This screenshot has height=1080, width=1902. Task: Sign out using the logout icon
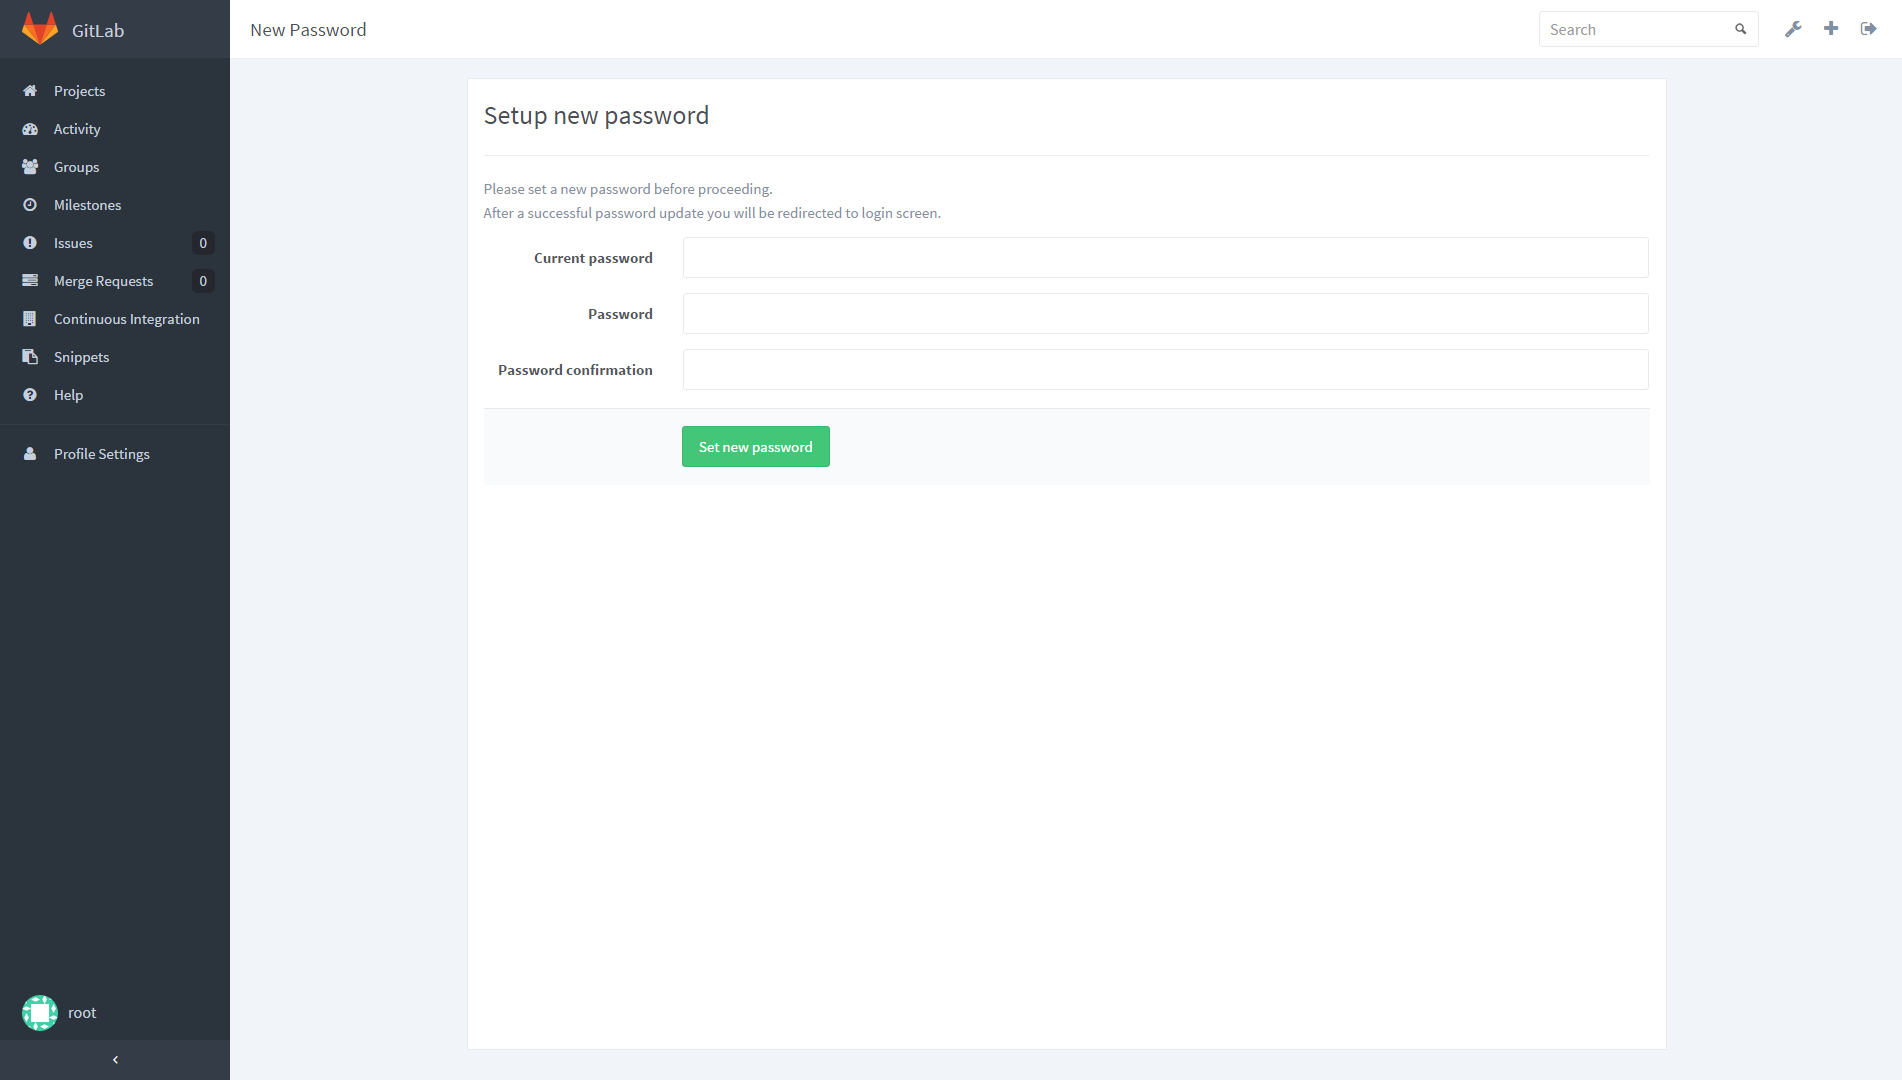click(1868, 29)
